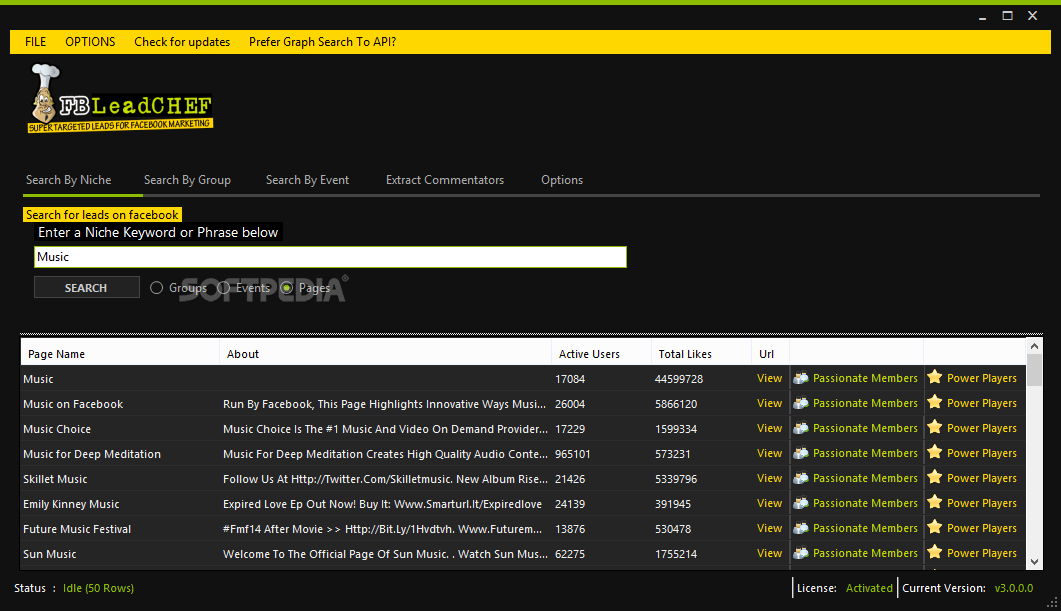1061x611 pixels.
Task: Click Power Players star for Future Music Festival
Action: 934,527
